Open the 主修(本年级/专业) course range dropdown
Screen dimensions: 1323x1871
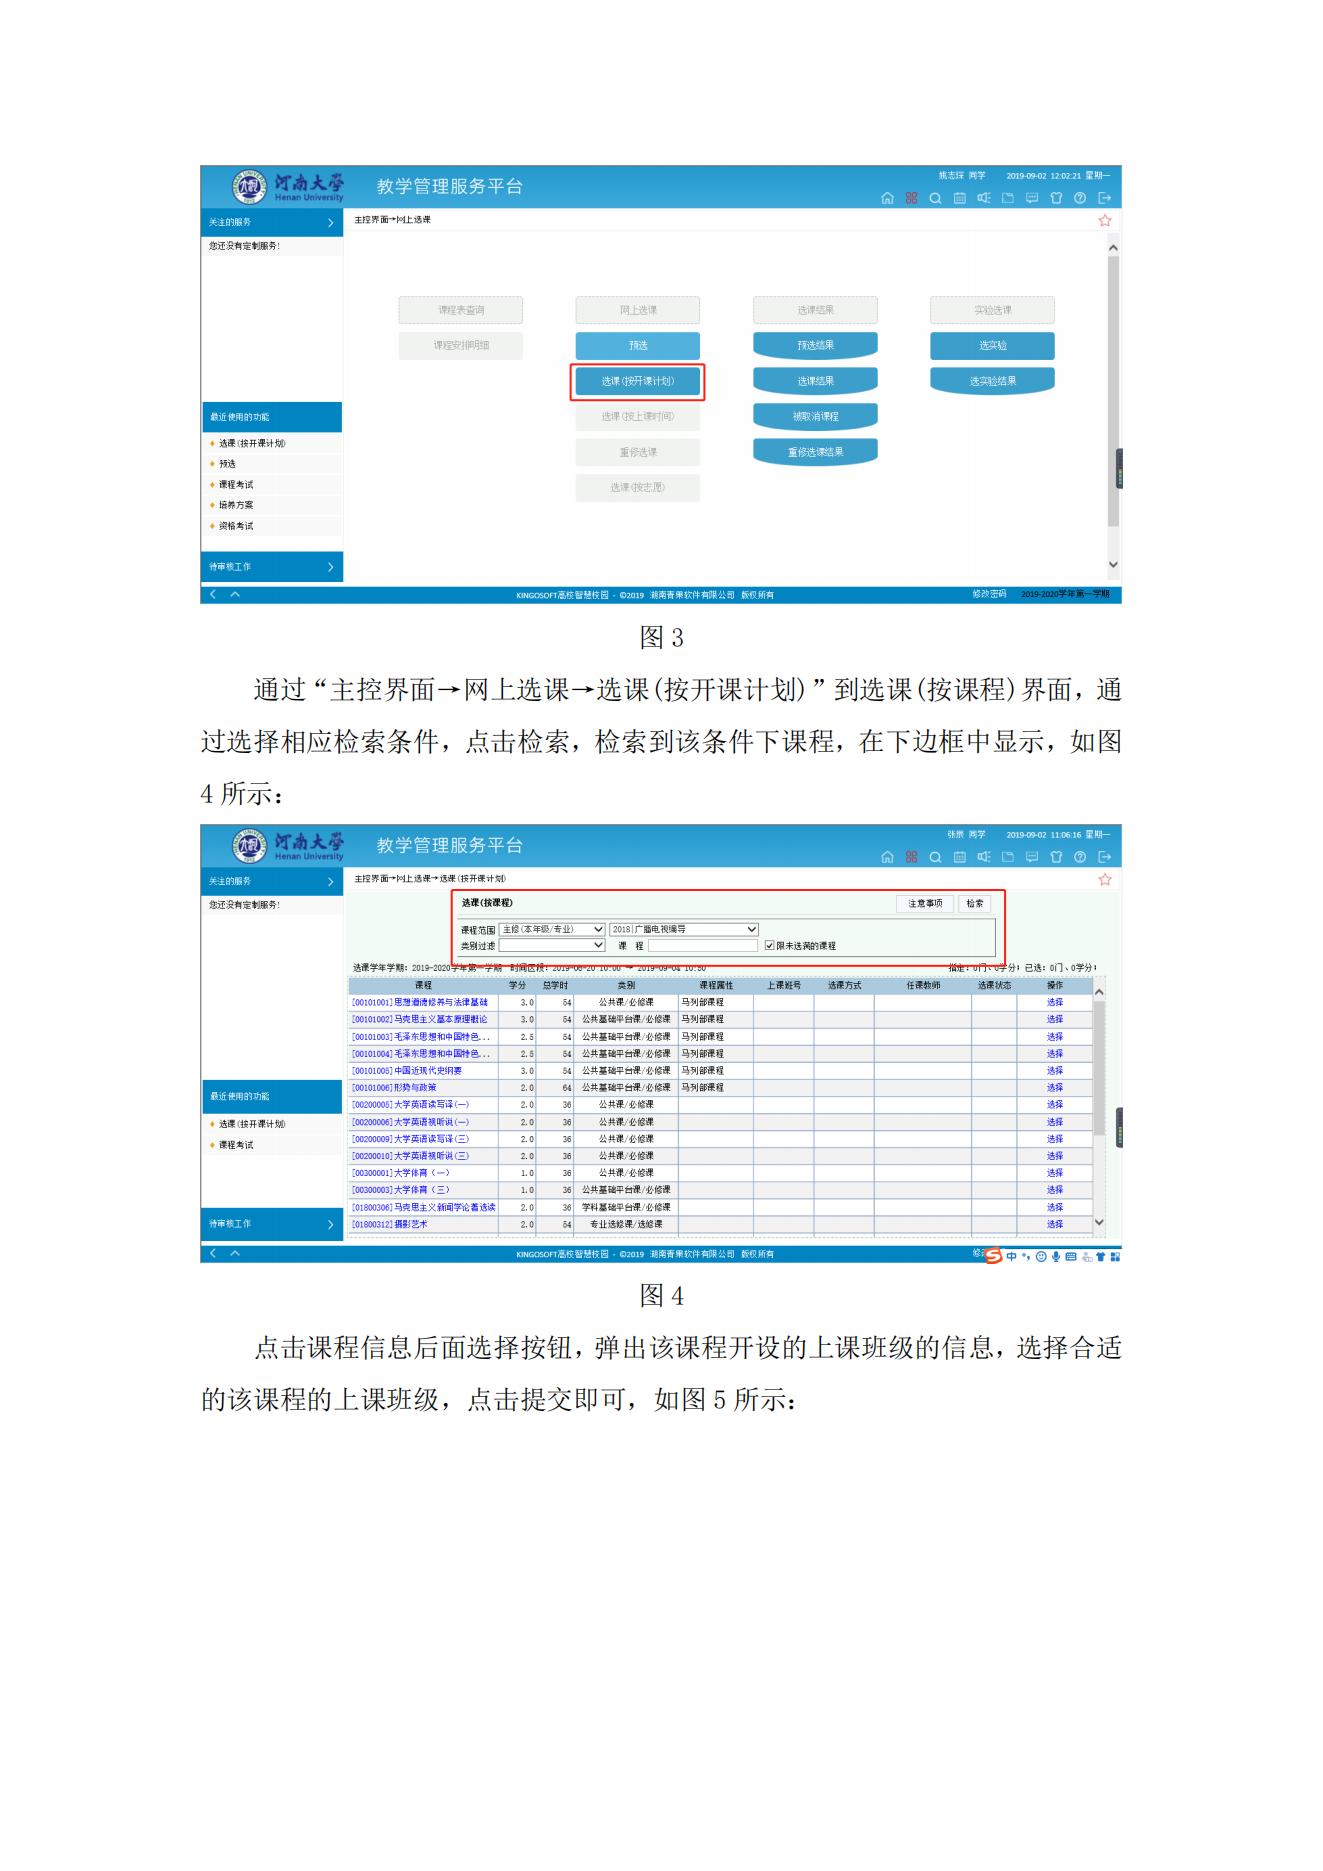[552, 929]
